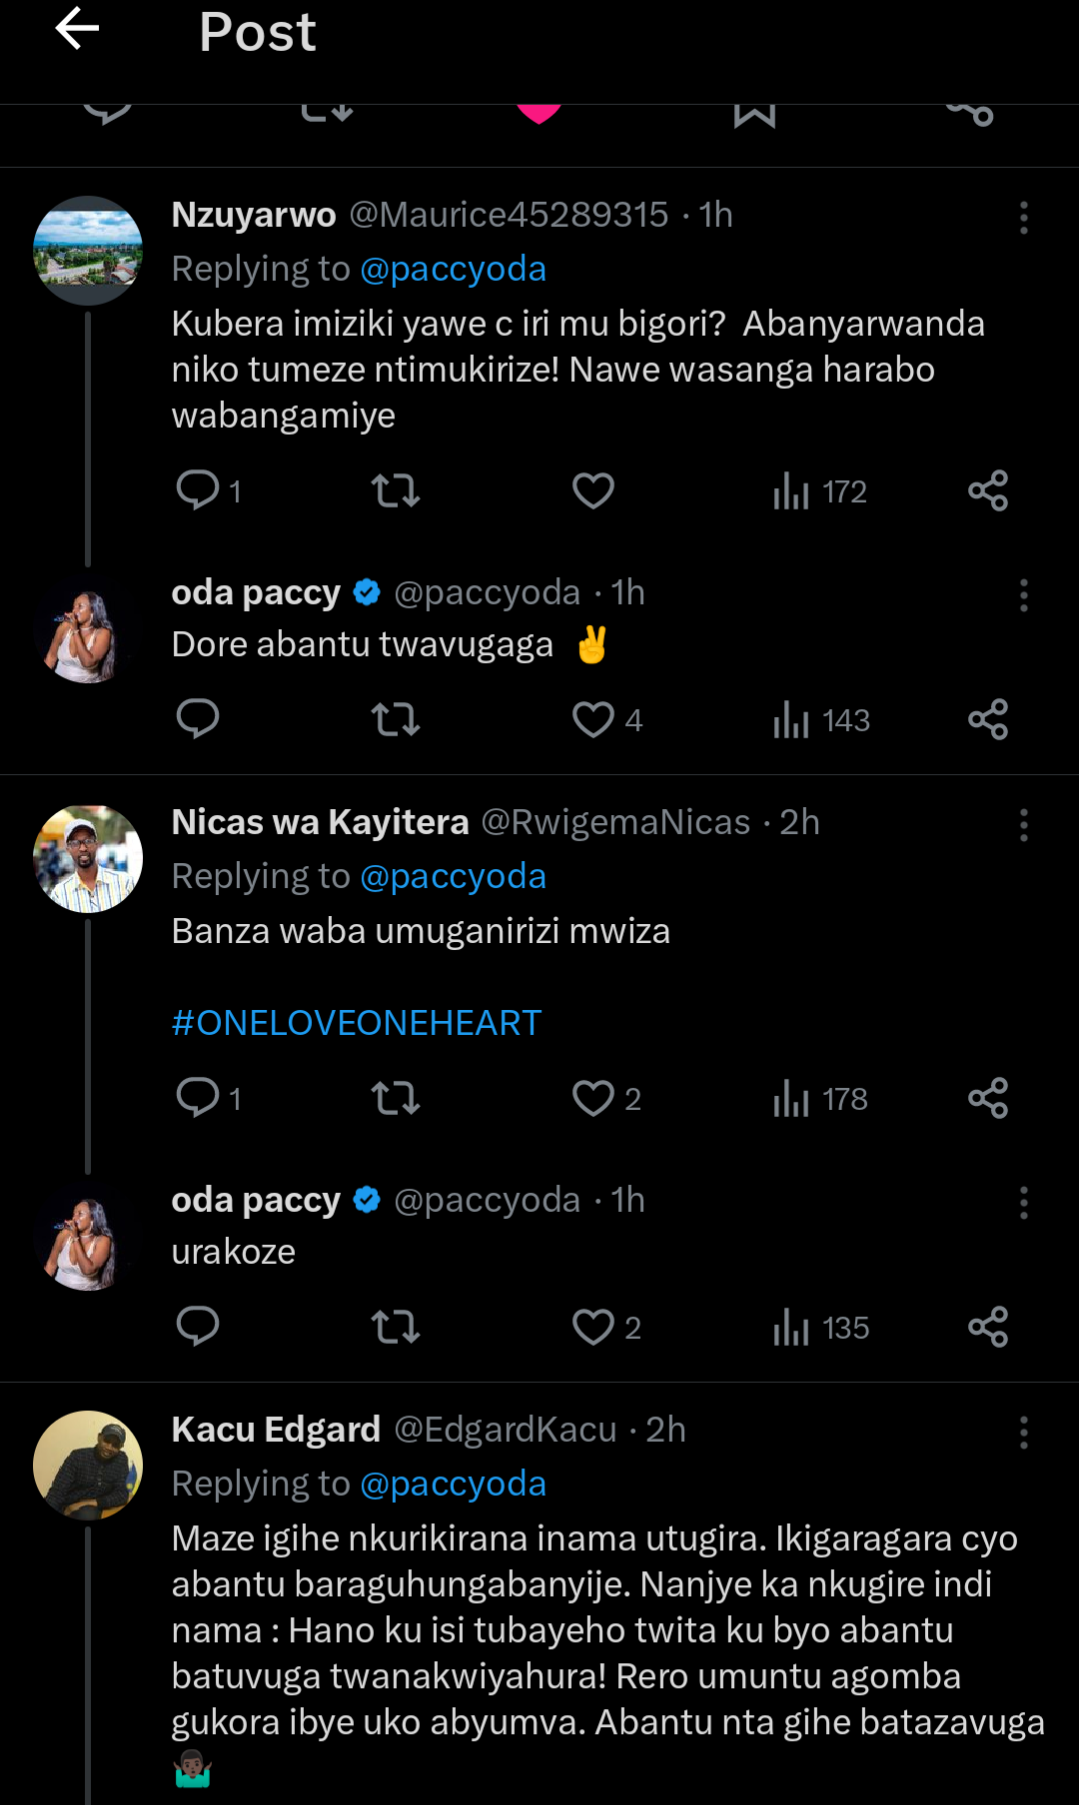Open Nicas wa Kayitera's profile picture
Screen dimensions: 1079x1805
point(88,859)
